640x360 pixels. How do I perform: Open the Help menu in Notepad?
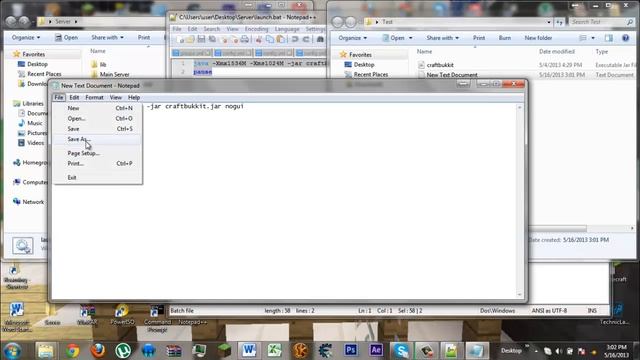pyautogui.click(x=134, y=98)
